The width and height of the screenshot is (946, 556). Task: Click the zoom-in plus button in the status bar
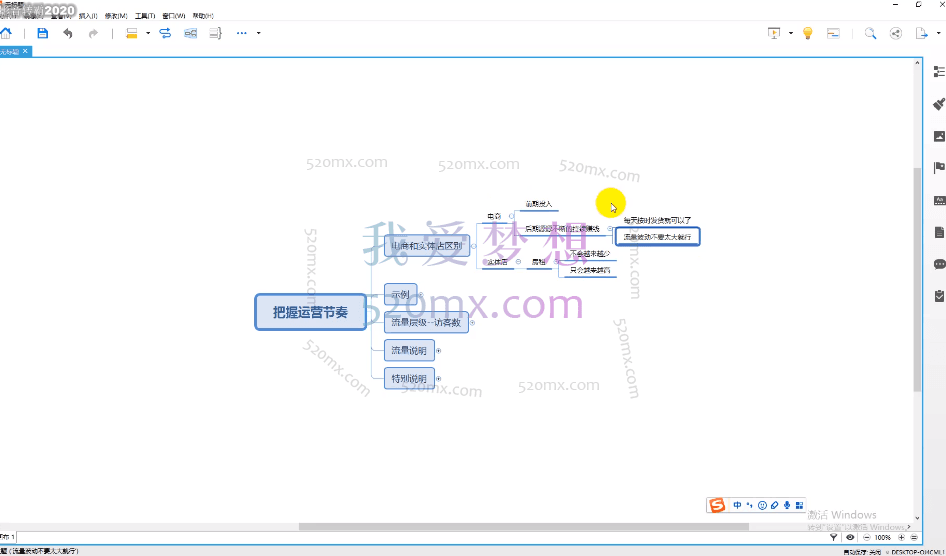pyautogui.click(x=901, y=537)
